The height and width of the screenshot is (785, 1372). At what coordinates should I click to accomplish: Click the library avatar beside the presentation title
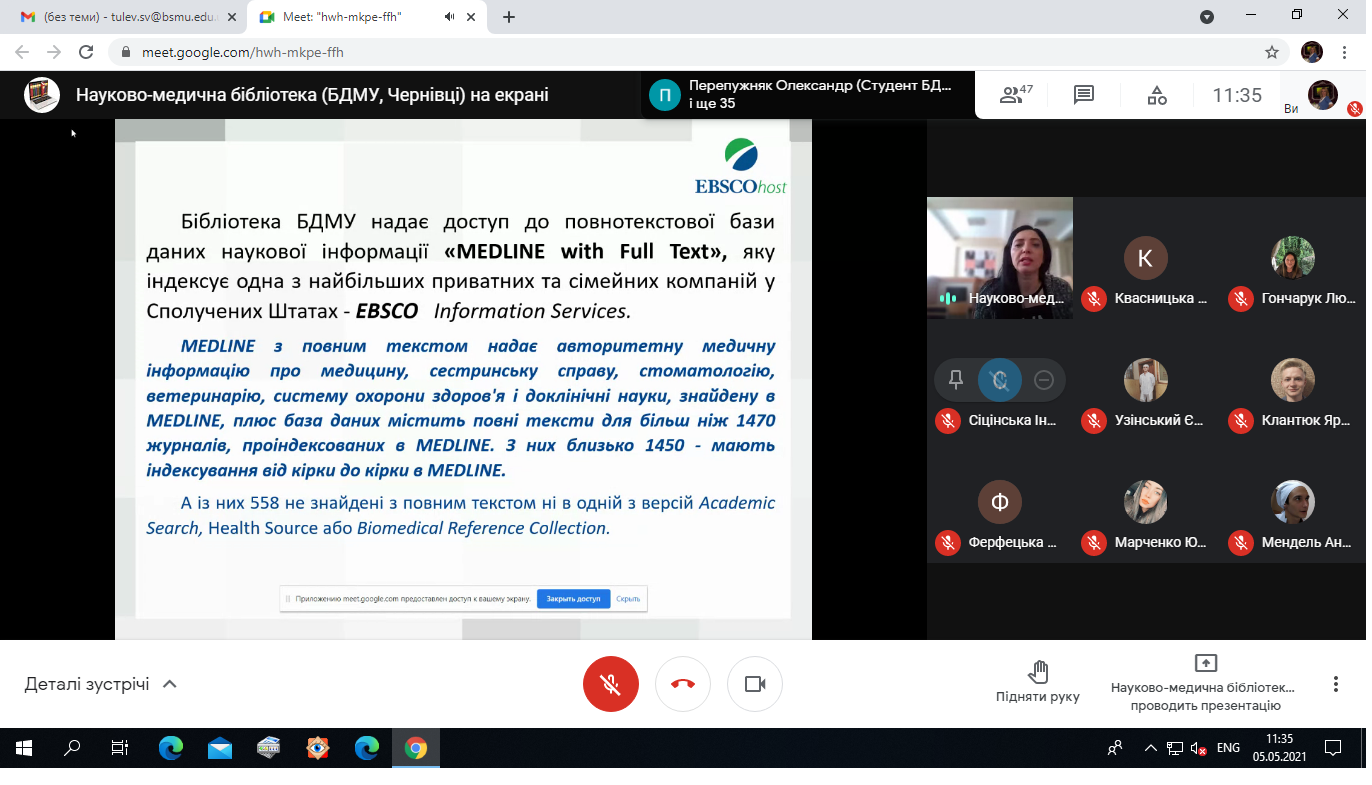point(42,95)
